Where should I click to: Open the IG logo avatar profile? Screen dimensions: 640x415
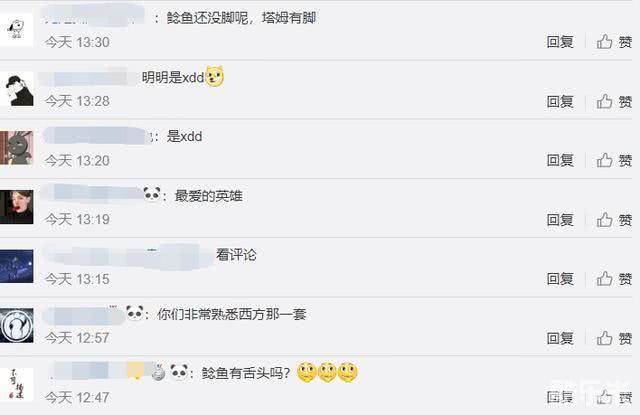16,325
